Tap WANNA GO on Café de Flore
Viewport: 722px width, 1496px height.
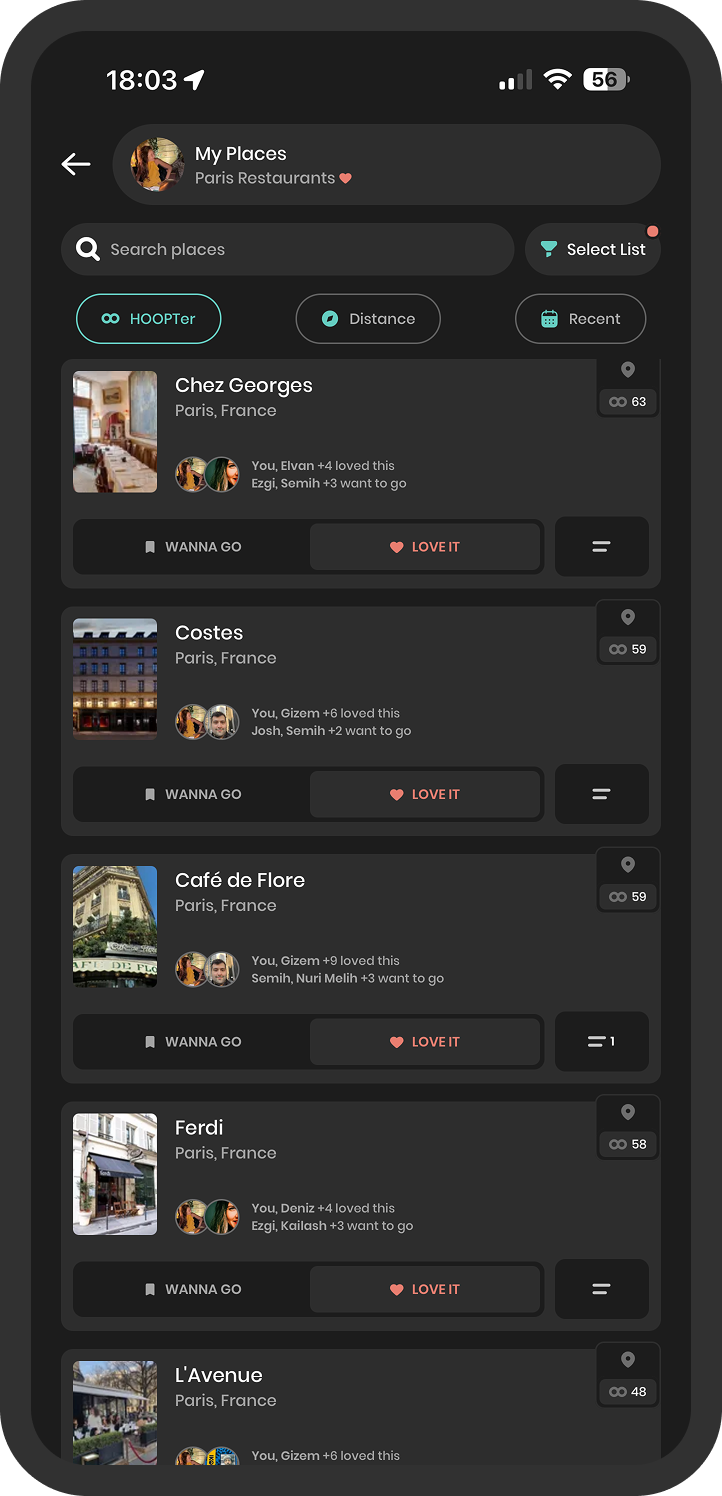(x=193, y=1042)
